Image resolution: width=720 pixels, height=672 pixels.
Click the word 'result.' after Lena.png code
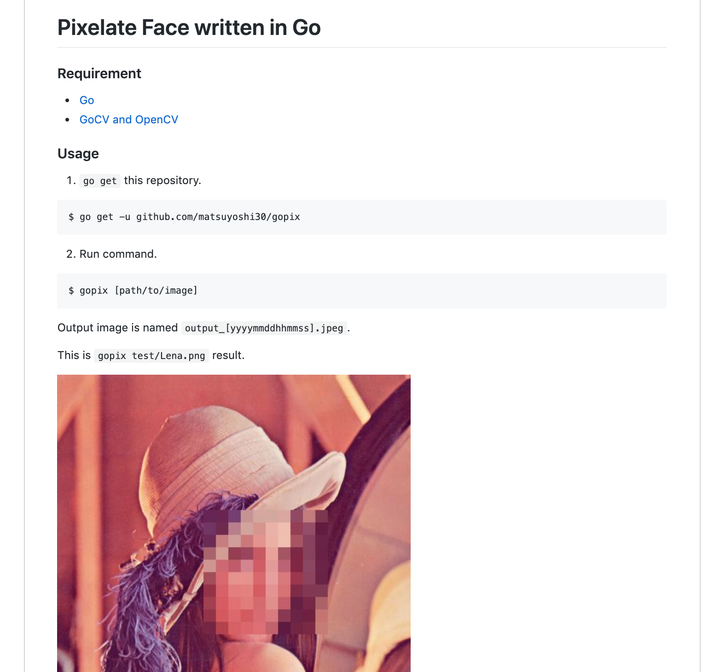coord(228,356)
